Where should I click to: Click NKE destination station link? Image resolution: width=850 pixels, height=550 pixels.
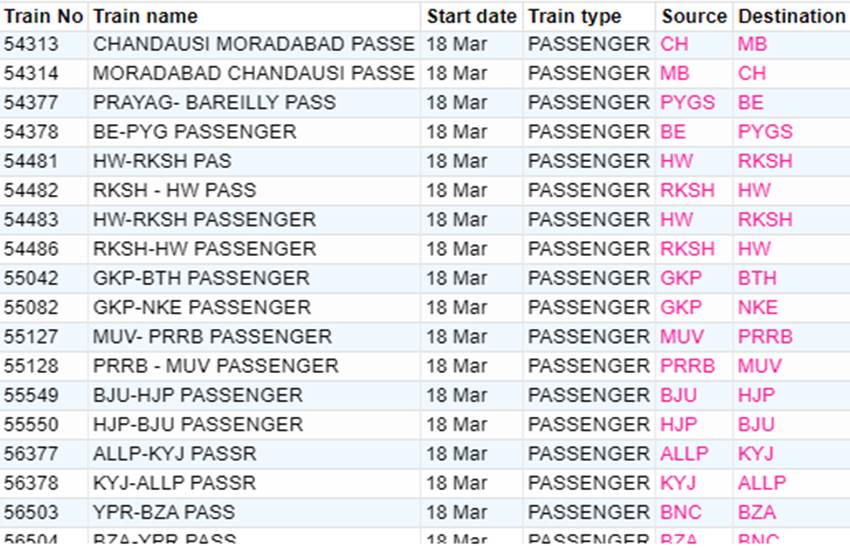point(758,307)
